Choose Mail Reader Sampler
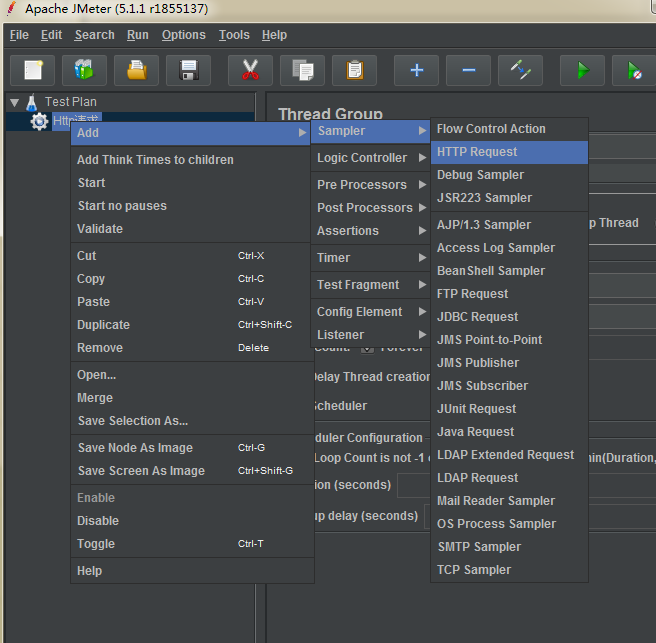The height and width of the screenshot is (643, 656). (x=509, y=501)
